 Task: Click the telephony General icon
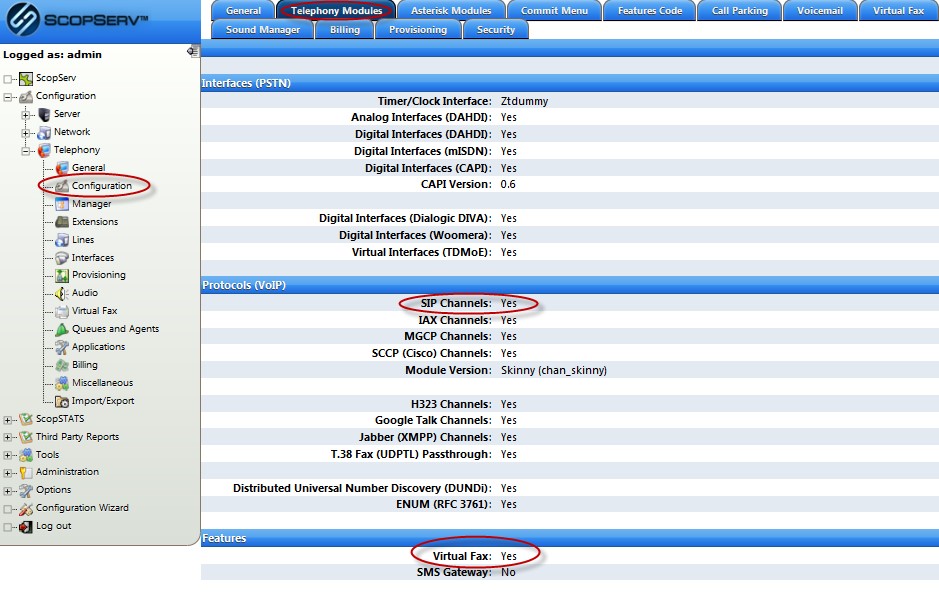(x=62, y=168)
